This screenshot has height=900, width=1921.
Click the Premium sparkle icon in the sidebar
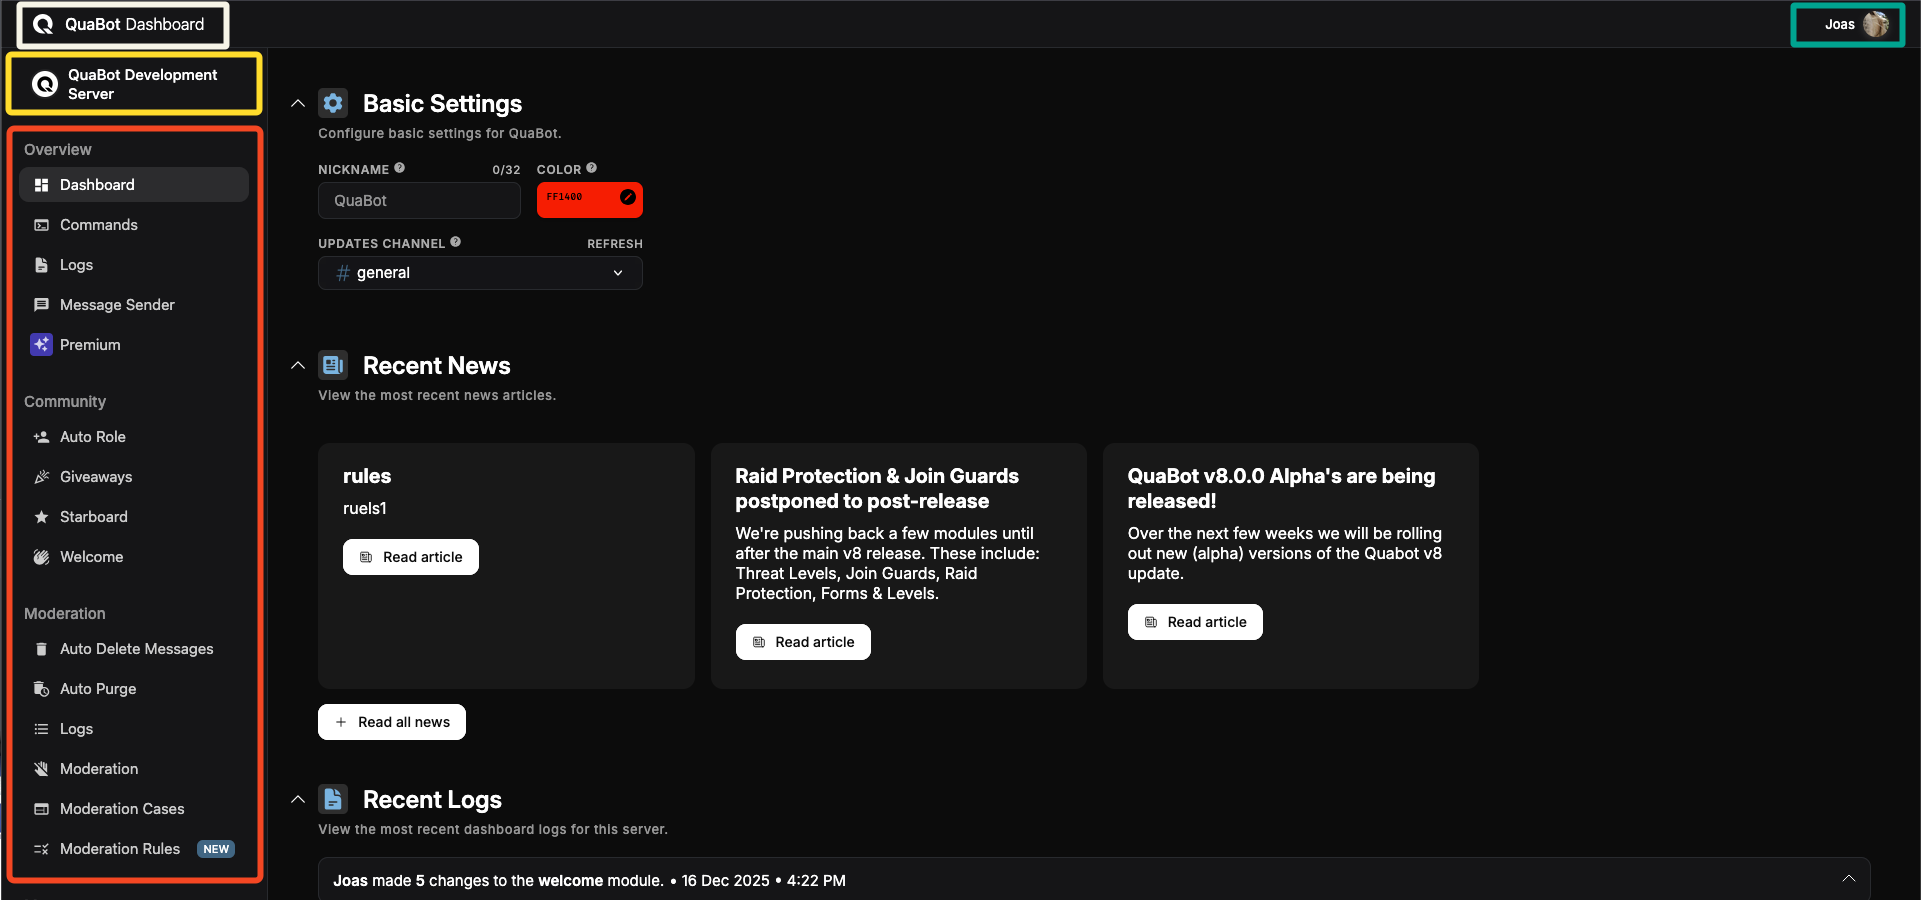[x=41, y=345]
